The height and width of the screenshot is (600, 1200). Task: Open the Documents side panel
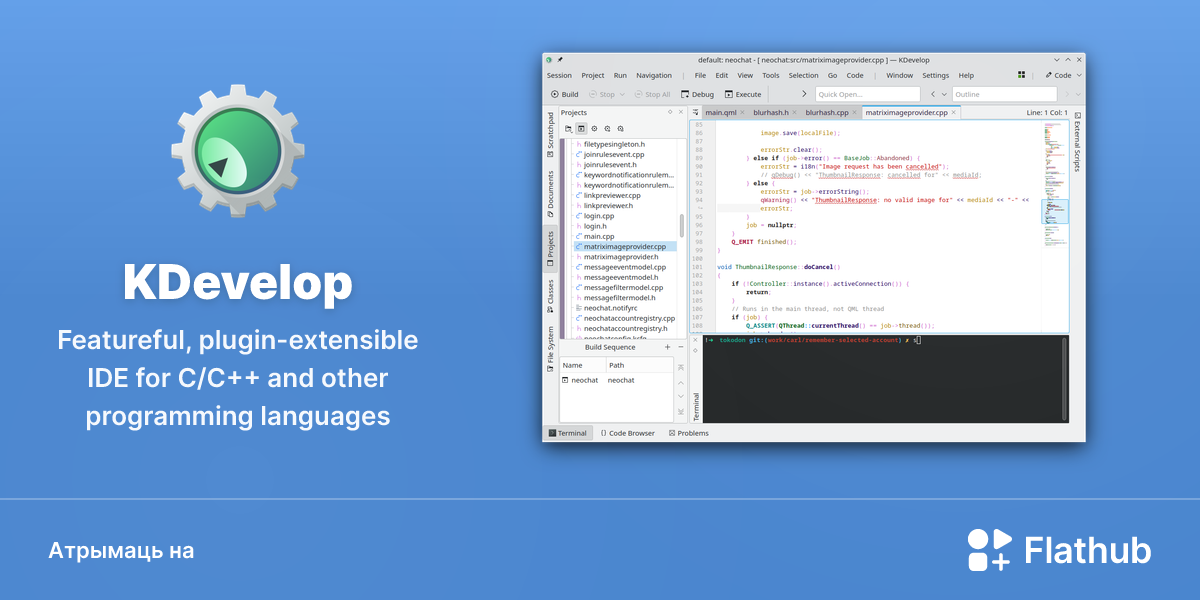[x=550, y=193]
